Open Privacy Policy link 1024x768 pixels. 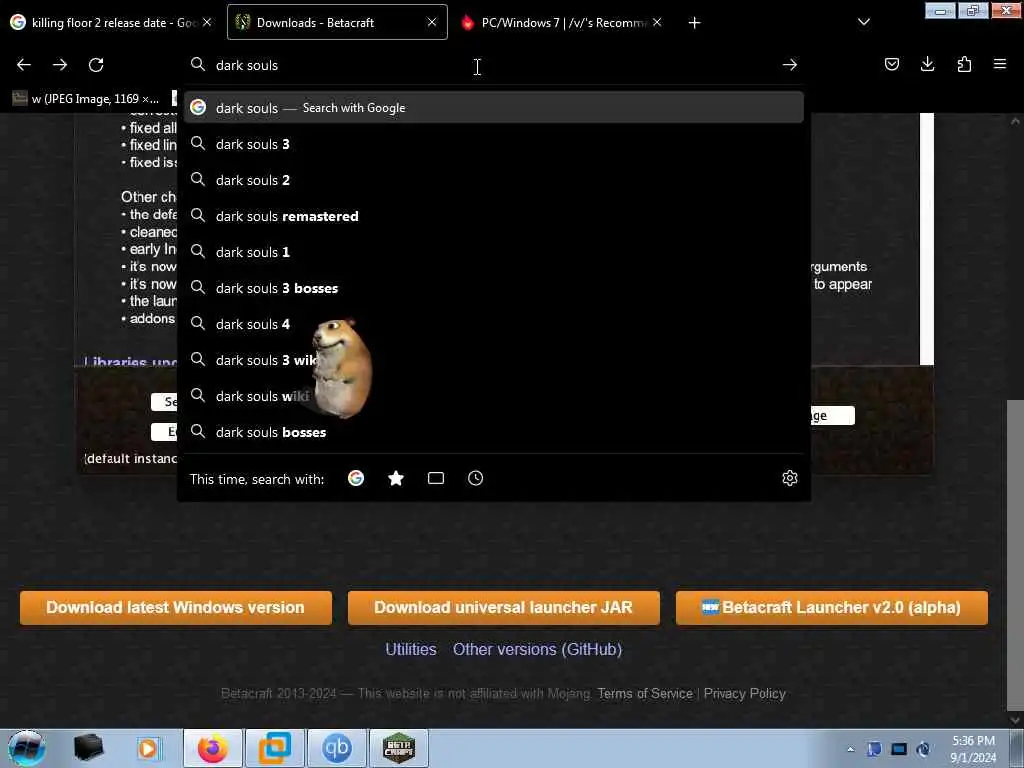point(744,694)
